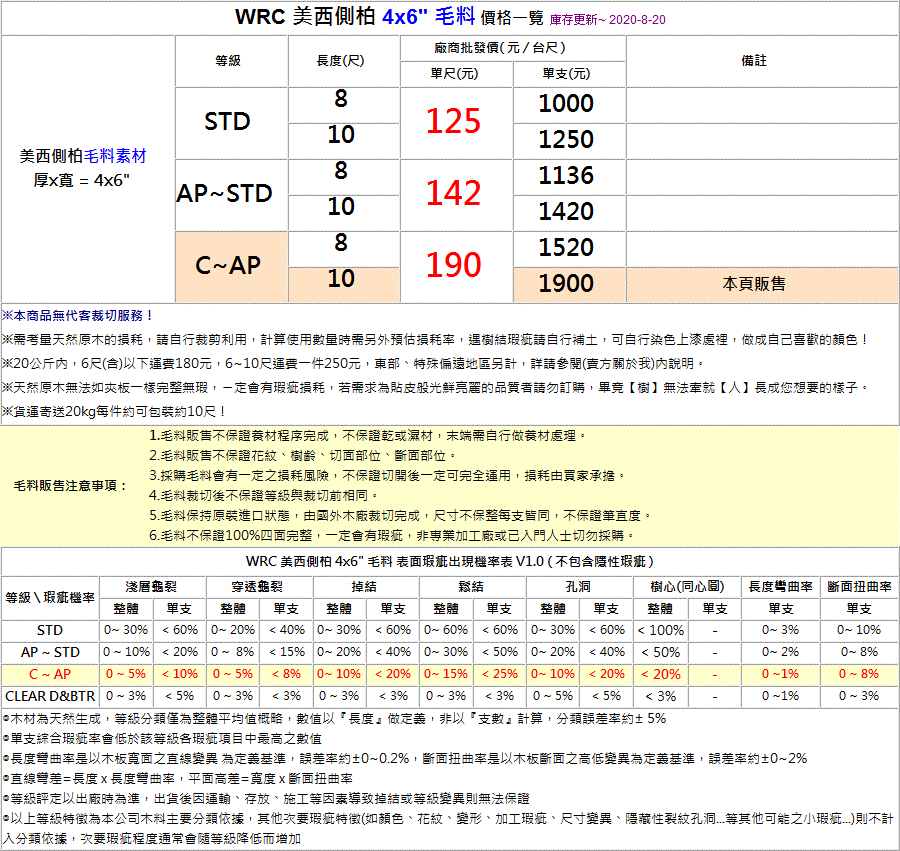Click the "CLEAR D&BTR" row label
Screen dimensions: 900x851
(50, 696)
